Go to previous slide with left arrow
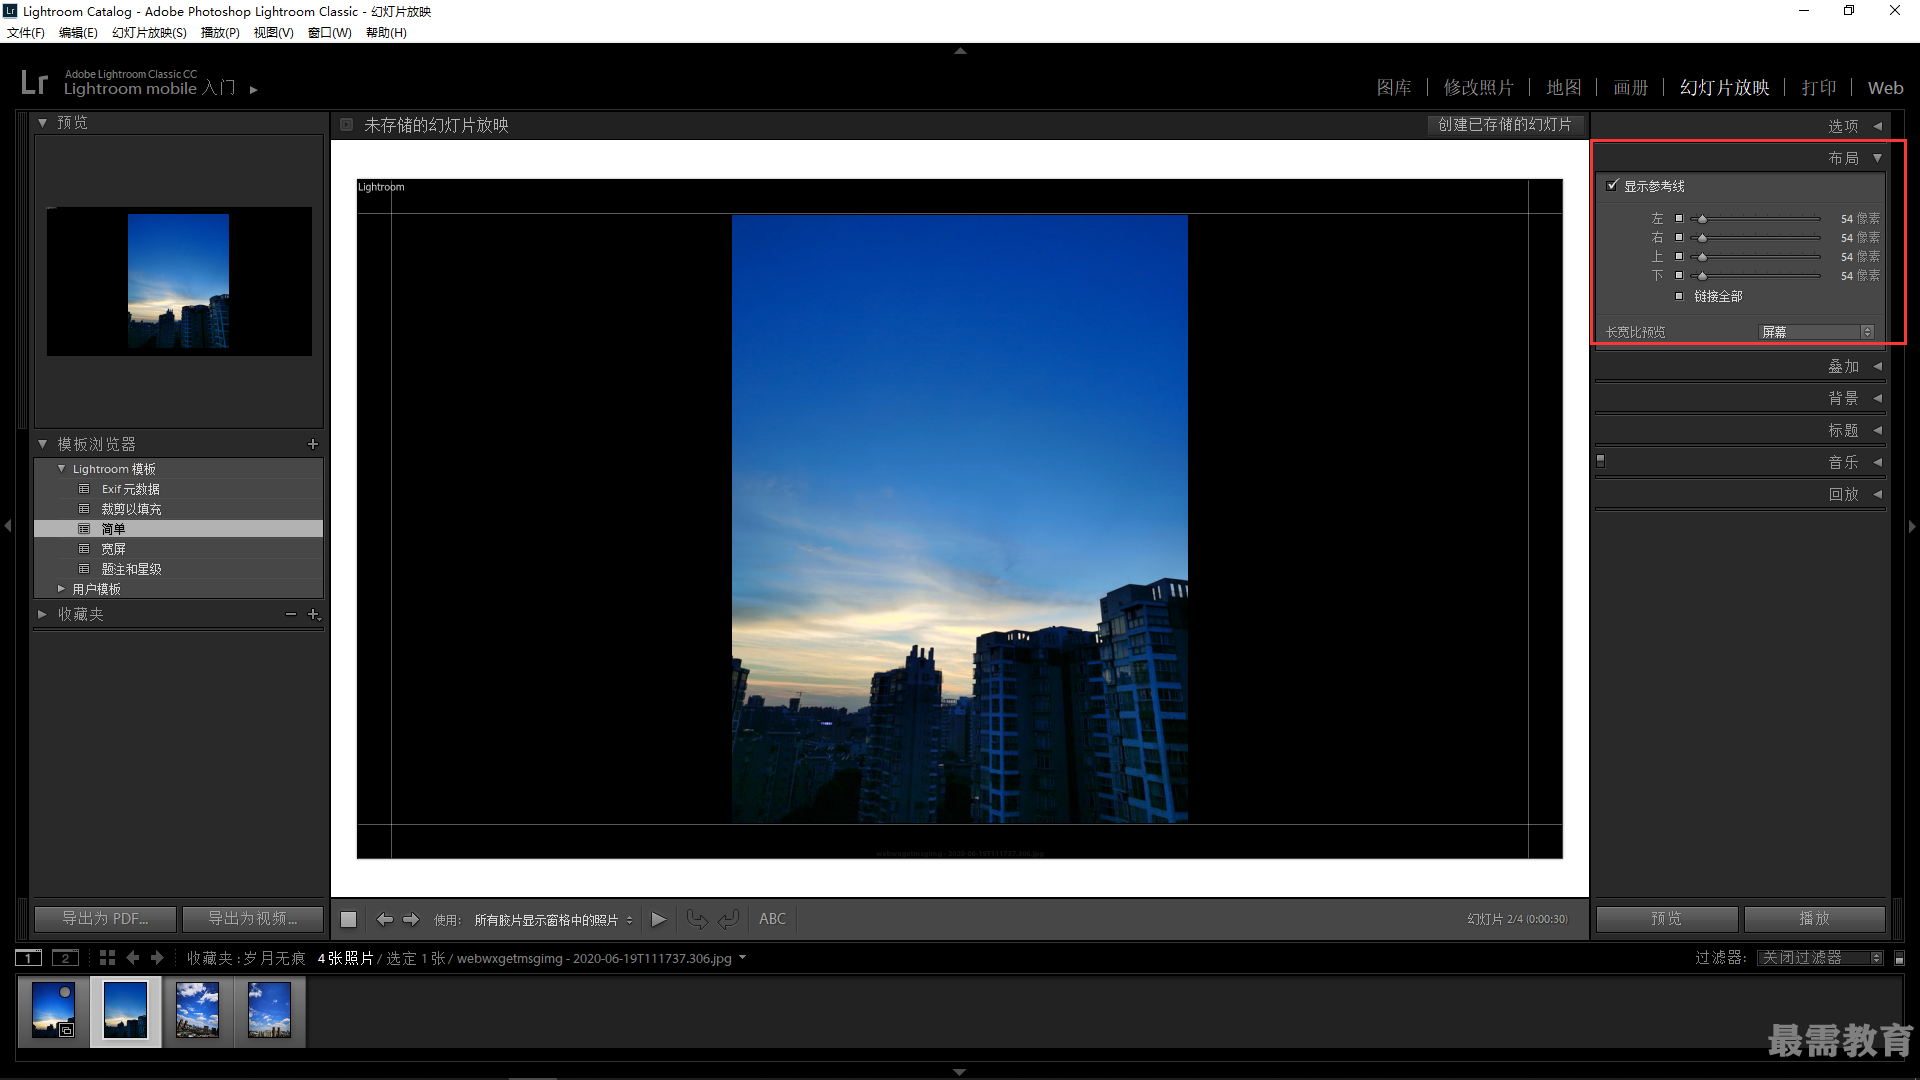 click(x=384, y=919)
